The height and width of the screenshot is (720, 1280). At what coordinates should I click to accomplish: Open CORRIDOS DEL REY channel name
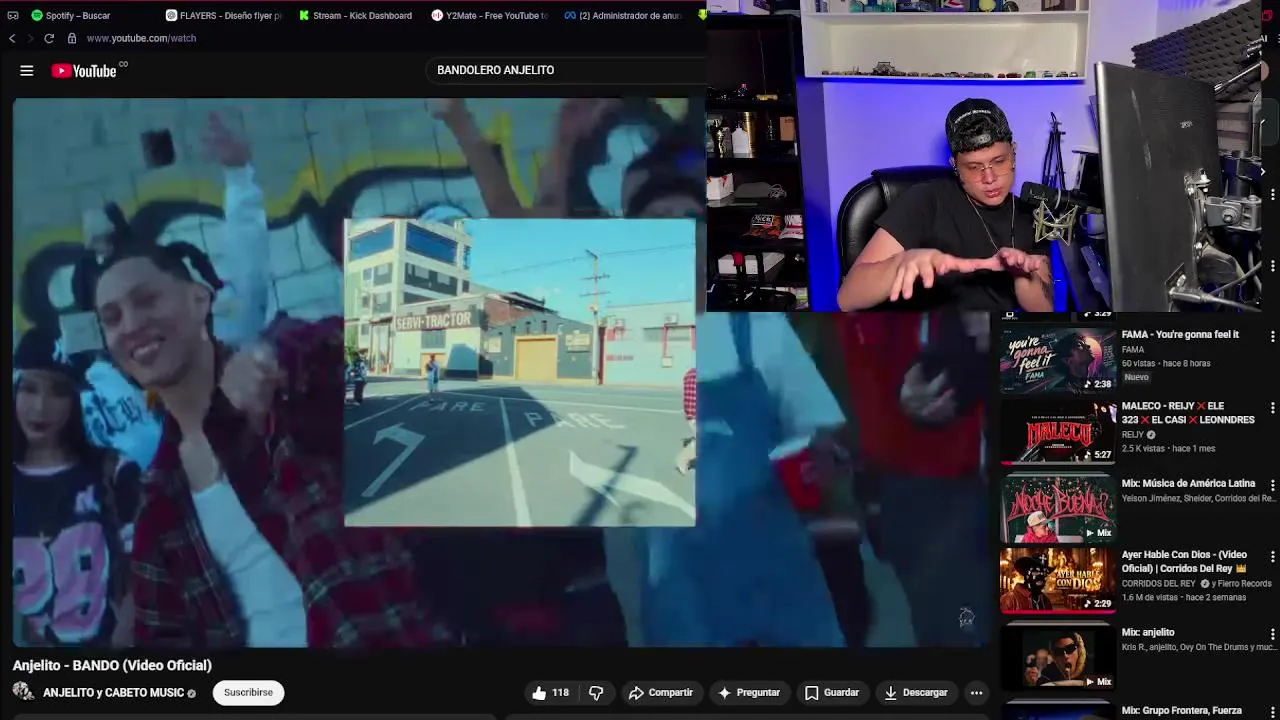pyautogui.click(x=1159, y=583)
